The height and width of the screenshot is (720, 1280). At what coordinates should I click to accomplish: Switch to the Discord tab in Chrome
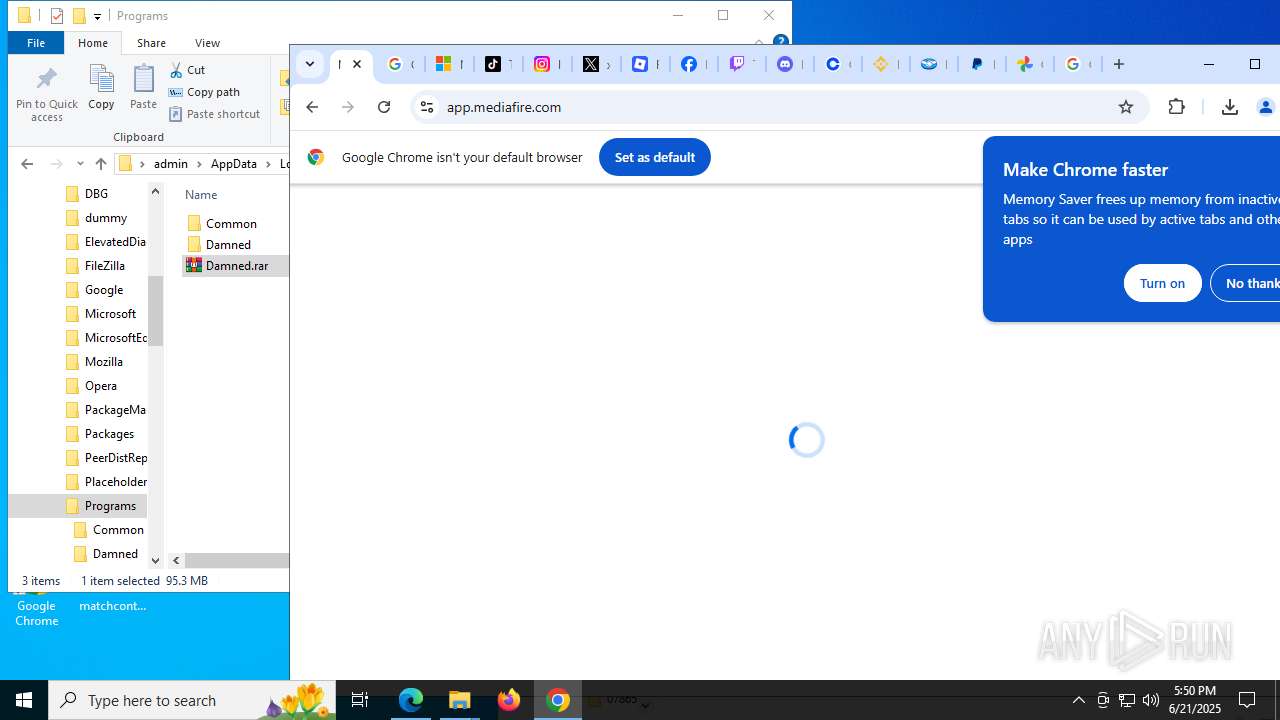[786, 64]
